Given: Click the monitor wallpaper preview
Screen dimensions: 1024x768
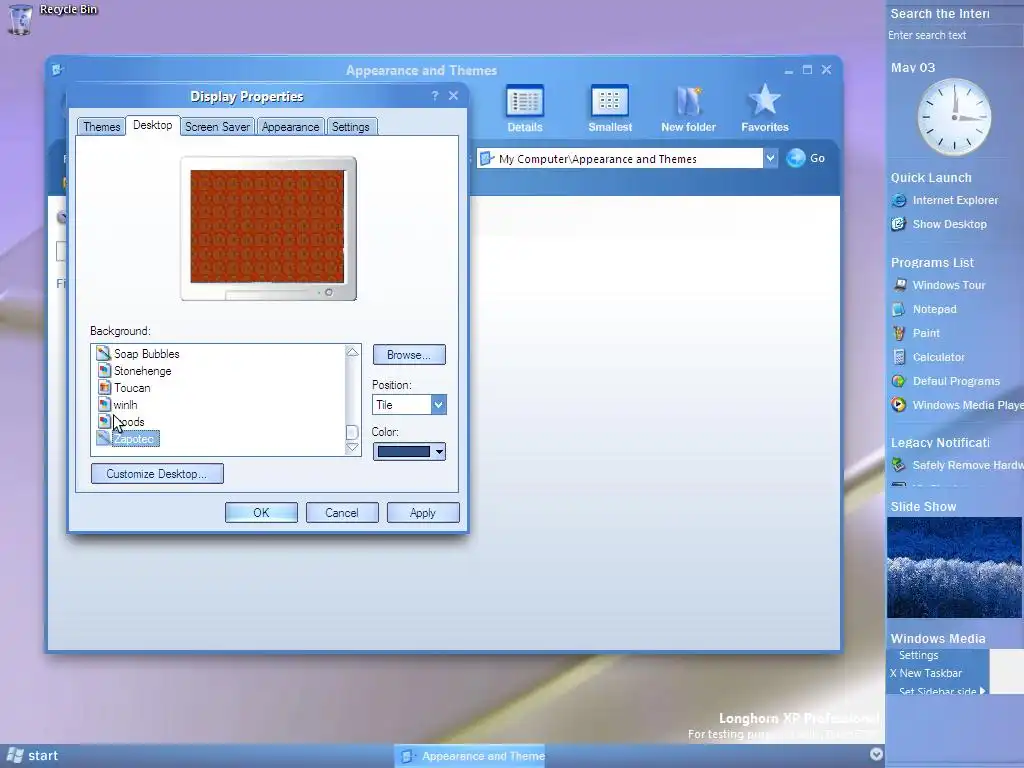Looking at the screenshot, I should (x=267, y=226).
